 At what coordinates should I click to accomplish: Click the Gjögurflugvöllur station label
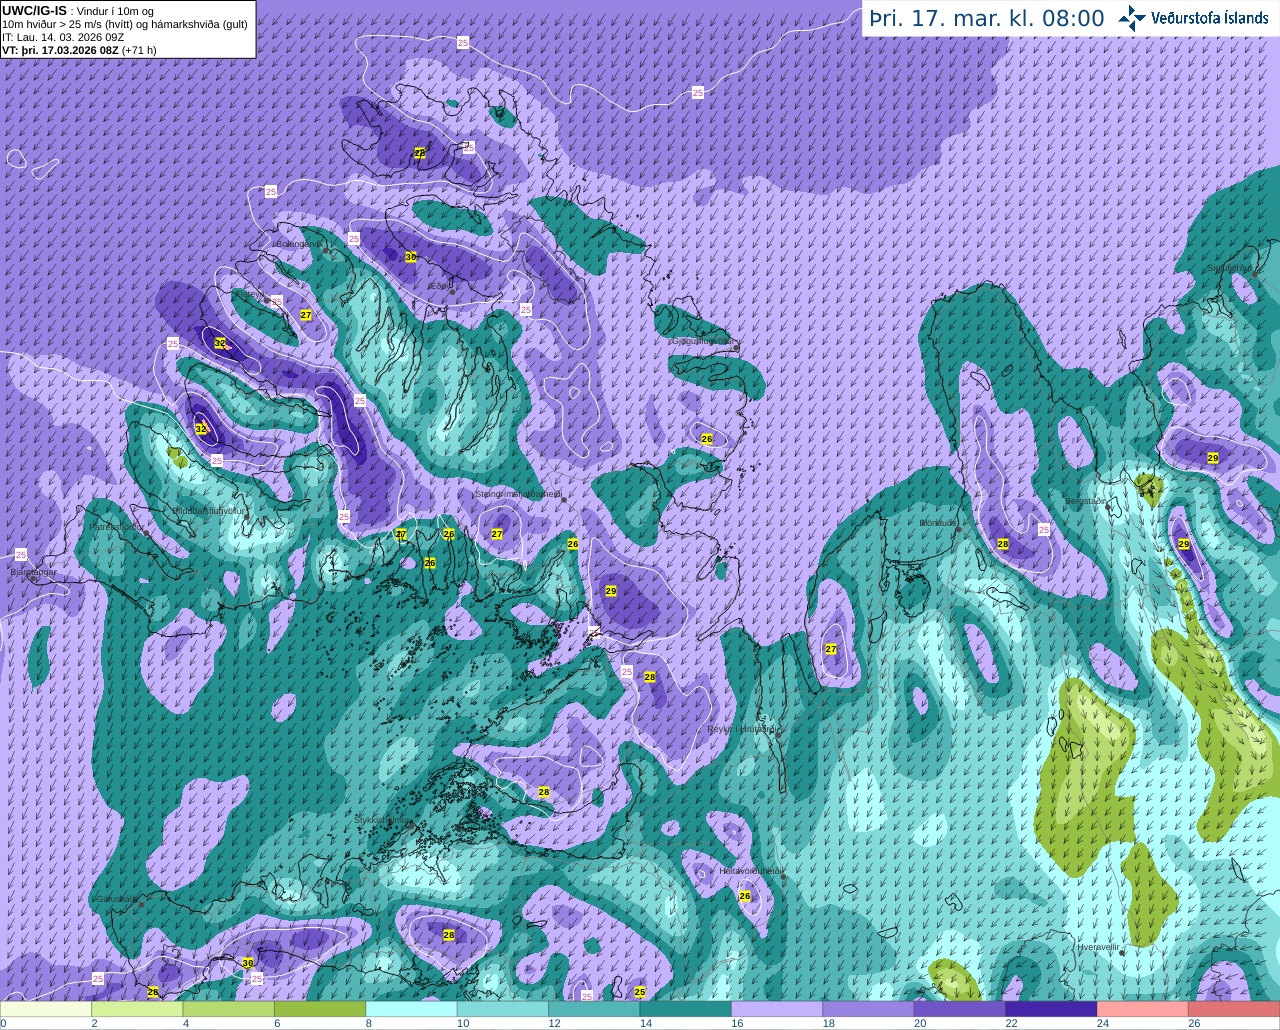(703, 341)
